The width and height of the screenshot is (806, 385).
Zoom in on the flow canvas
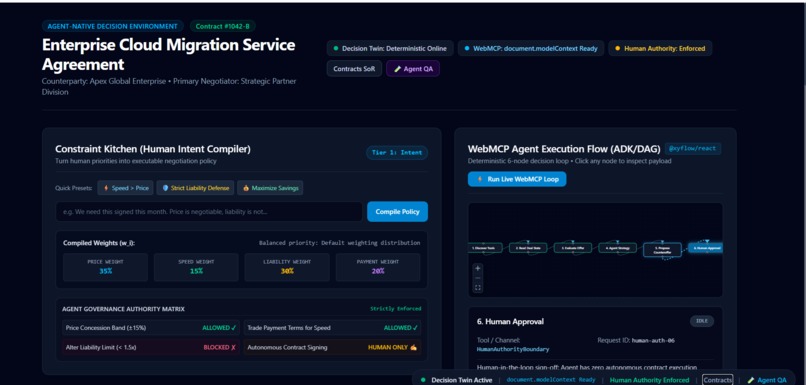pyautogui.click(x=478, y=268)
